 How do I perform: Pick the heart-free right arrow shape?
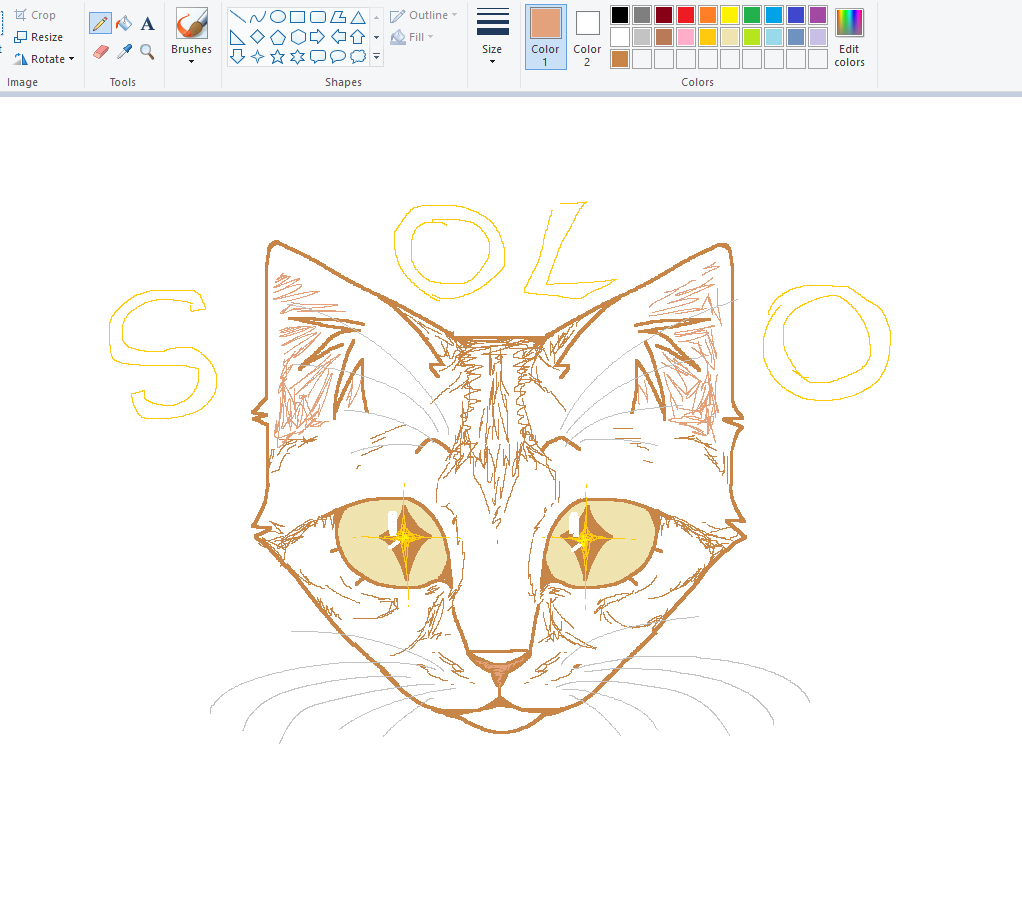coord(317,36)
